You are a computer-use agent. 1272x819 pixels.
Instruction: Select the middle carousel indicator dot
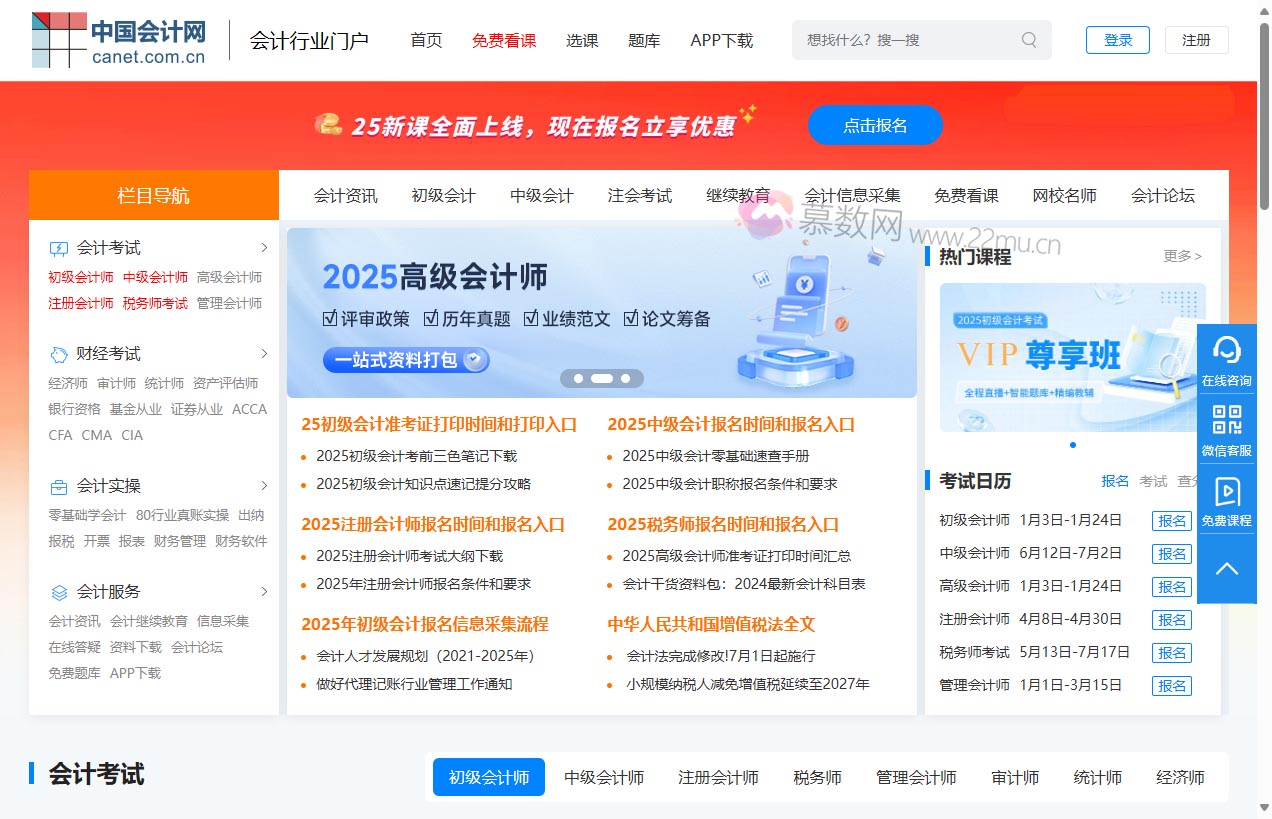[x=602, y=378]
